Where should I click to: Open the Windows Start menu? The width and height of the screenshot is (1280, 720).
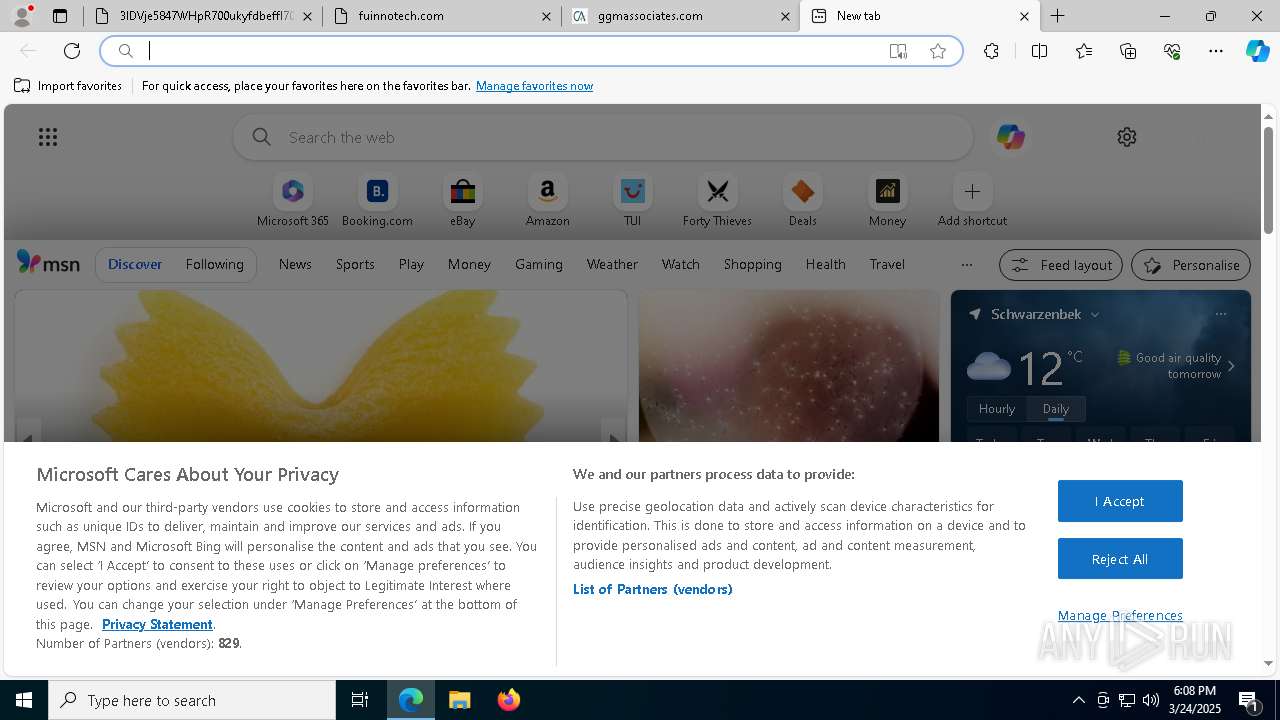point(24,700)
